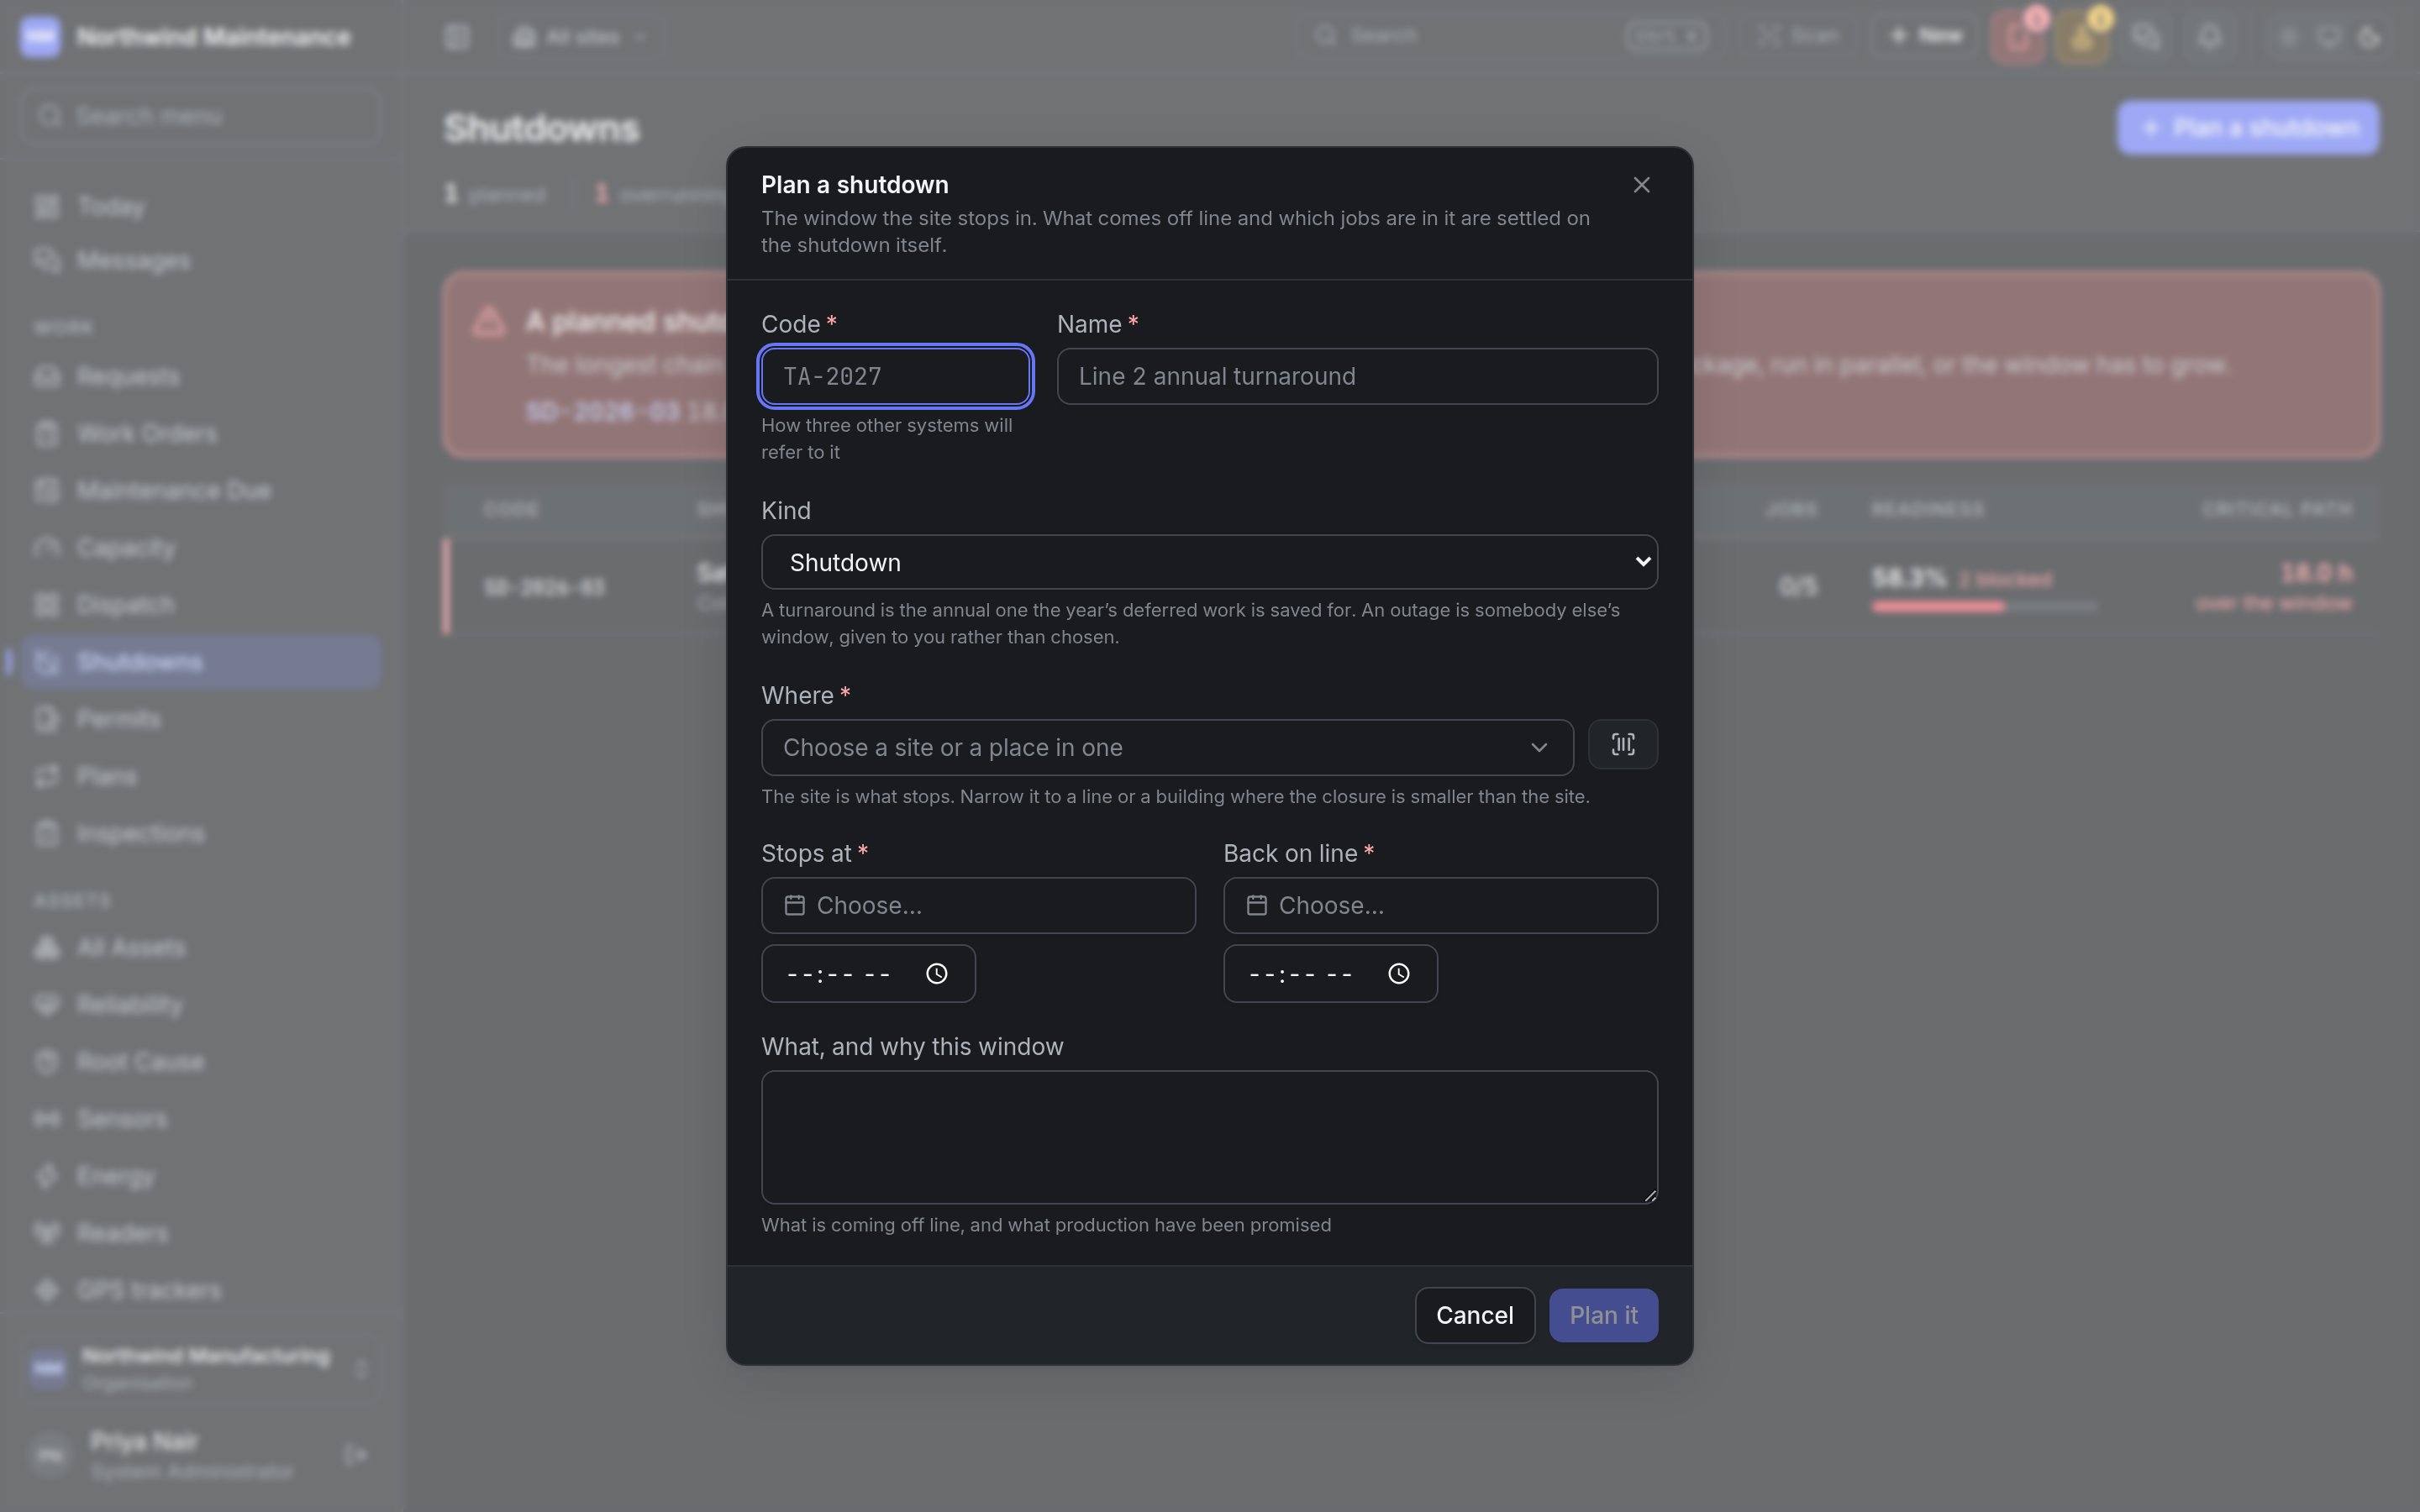The height and width of the screenshot is (1512, 2420).
Task: Click the sign-out icon beside Priya Nair
Action: (355, 1454)
